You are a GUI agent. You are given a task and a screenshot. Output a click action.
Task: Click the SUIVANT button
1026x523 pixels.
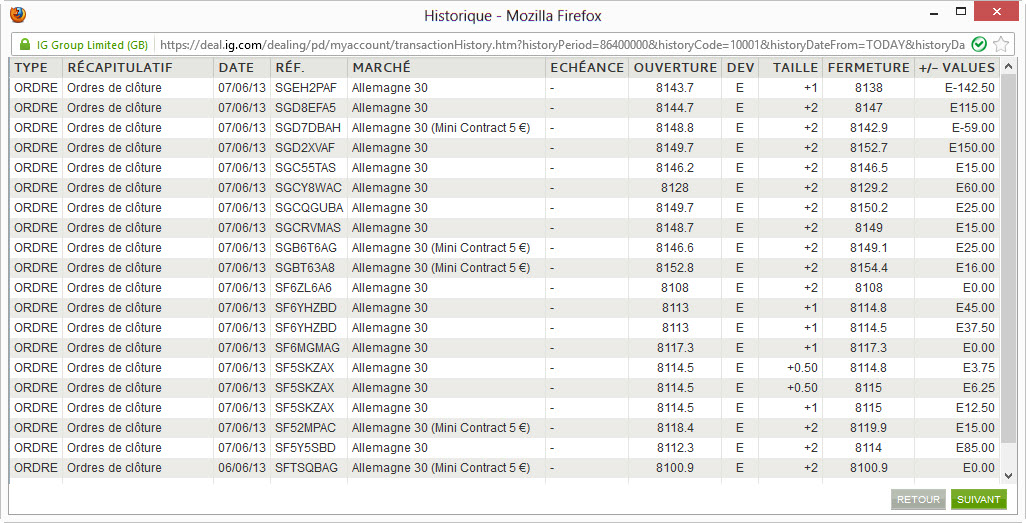click(x=978, y=499)
